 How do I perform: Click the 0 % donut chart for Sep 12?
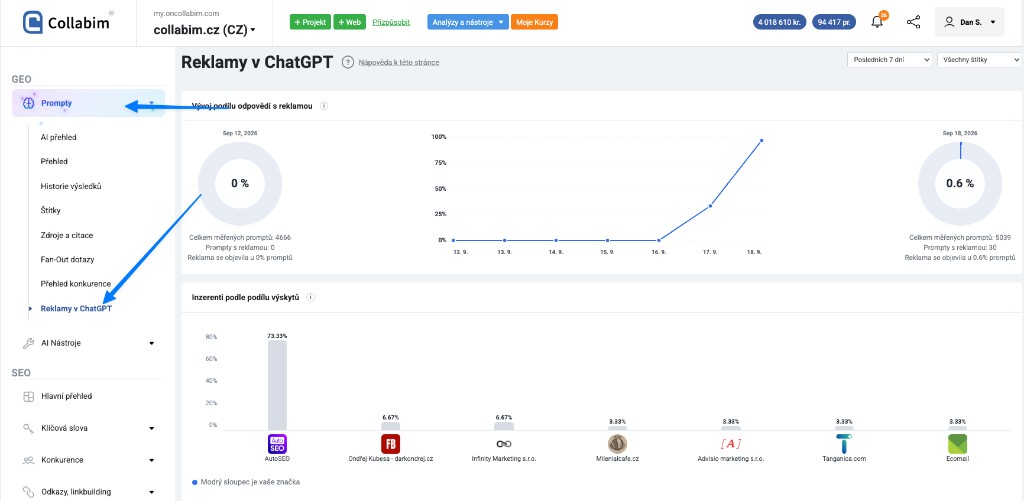(240, 184)
